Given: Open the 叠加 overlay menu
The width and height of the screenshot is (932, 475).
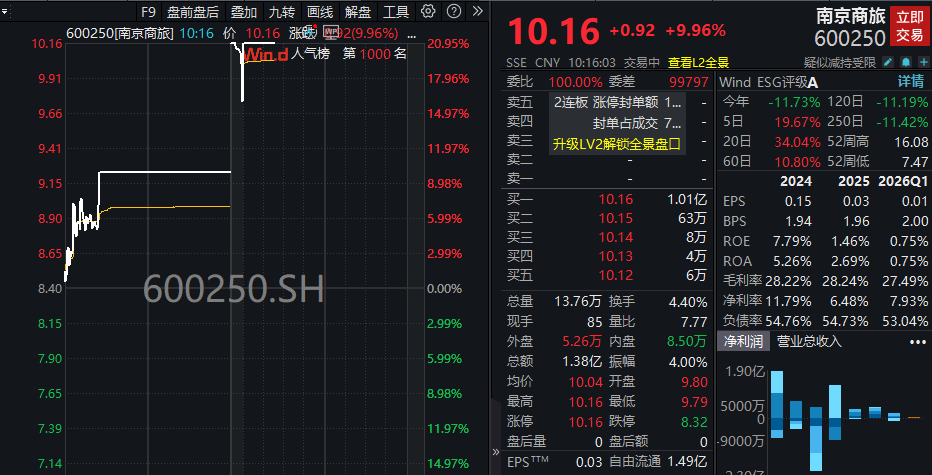Looking at the screenshot, I should (244, 11).
